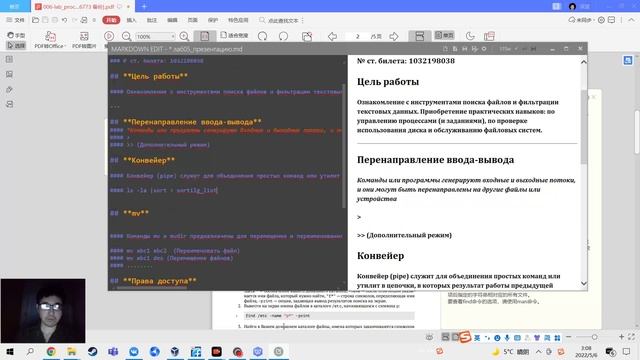
Task: Click the open folder icon
Action: point(36,20)
